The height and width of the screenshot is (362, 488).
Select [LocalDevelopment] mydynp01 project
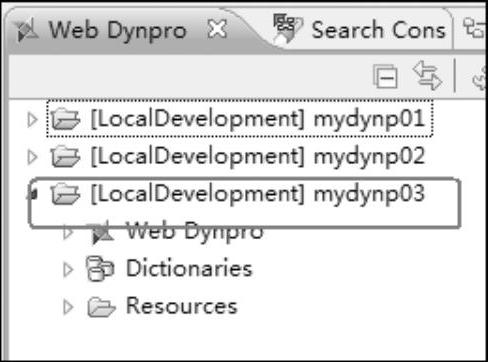point(258,119)
